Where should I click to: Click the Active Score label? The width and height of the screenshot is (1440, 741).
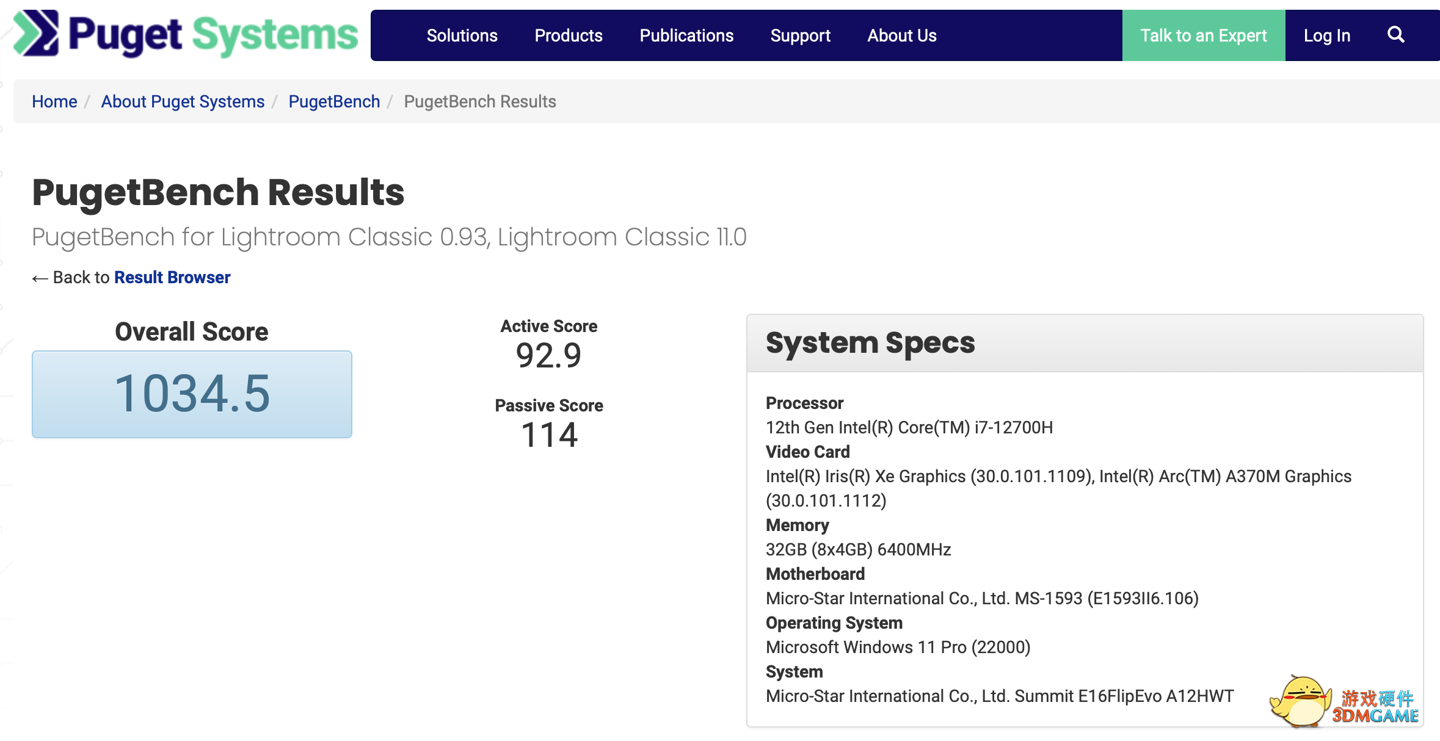coord(549,326)
